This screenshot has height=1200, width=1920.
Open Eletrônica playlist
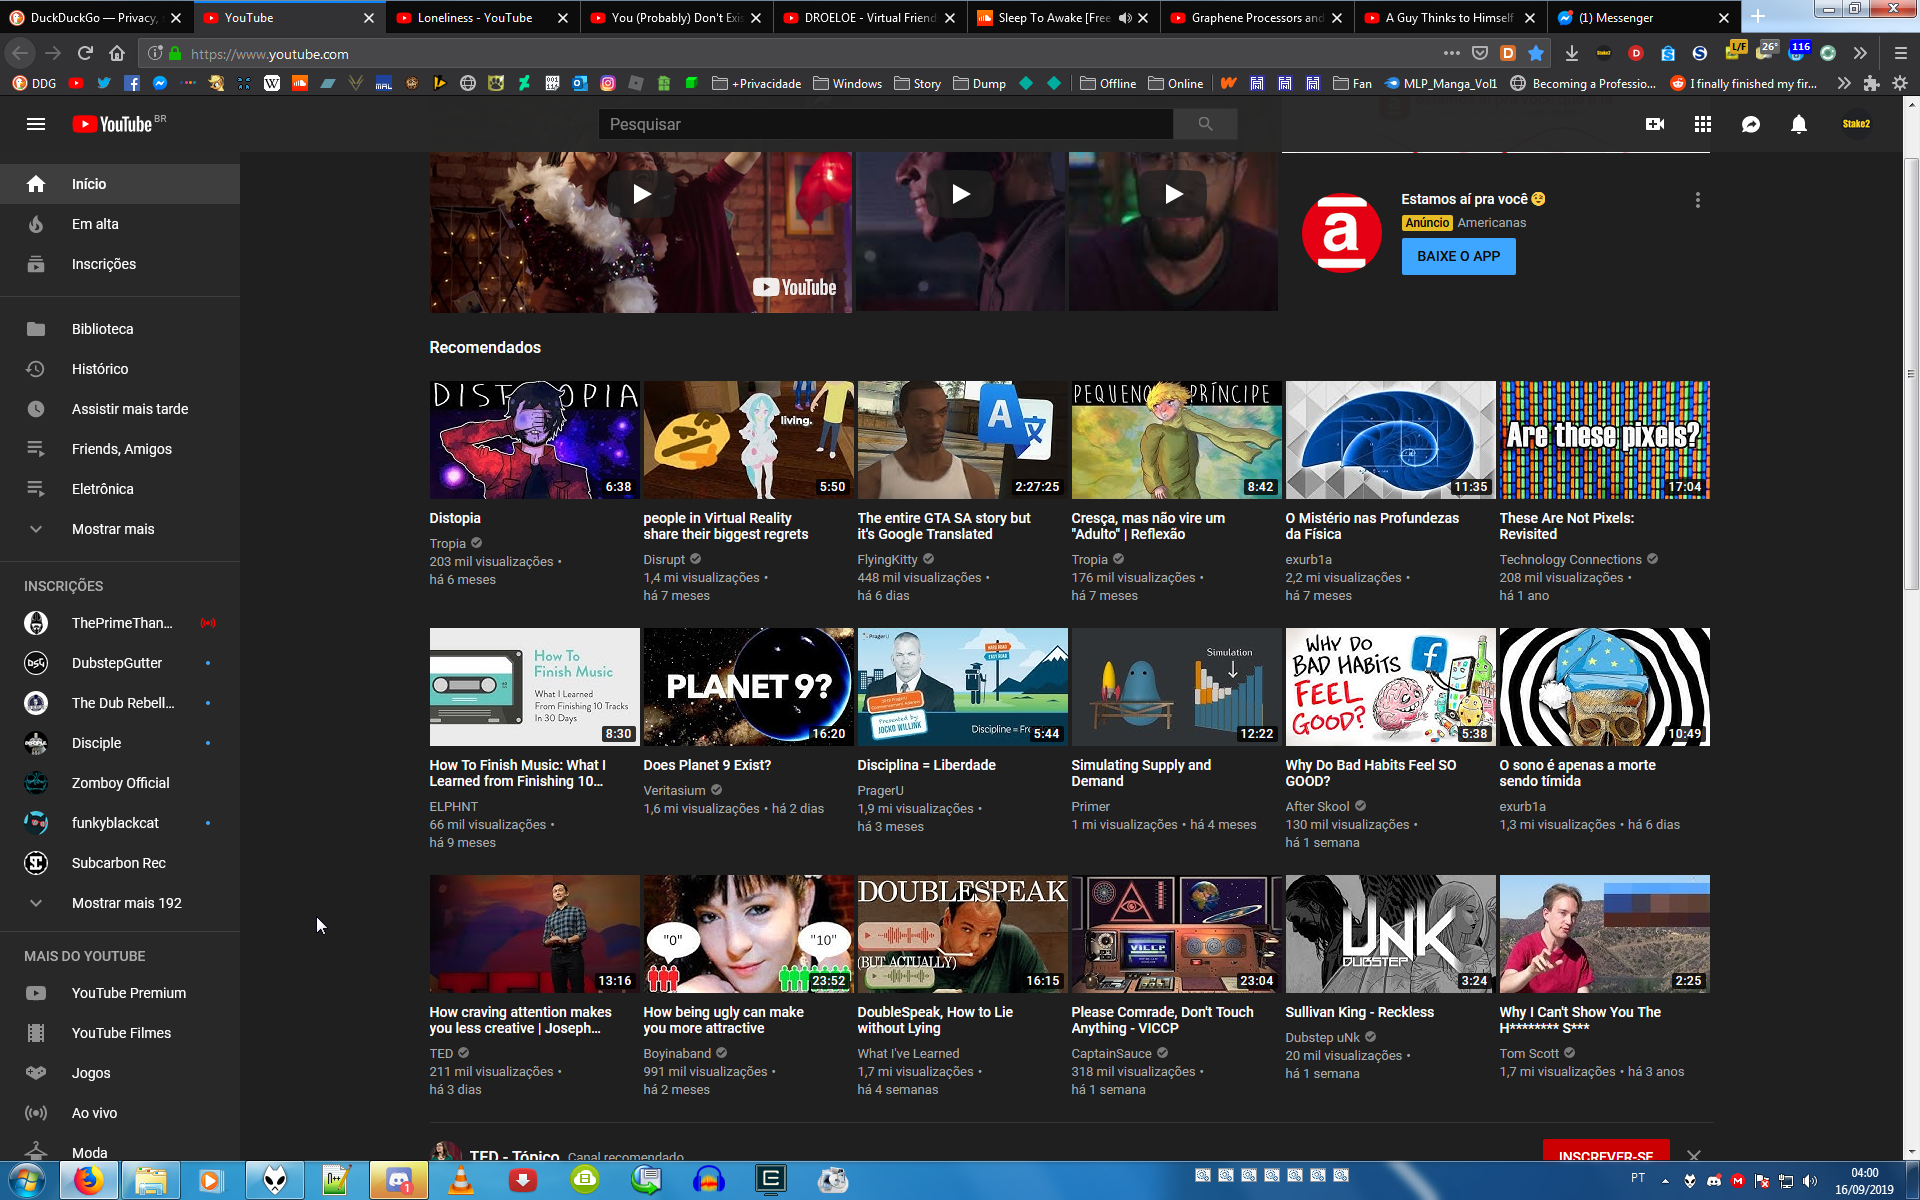[x=120, y=489]
